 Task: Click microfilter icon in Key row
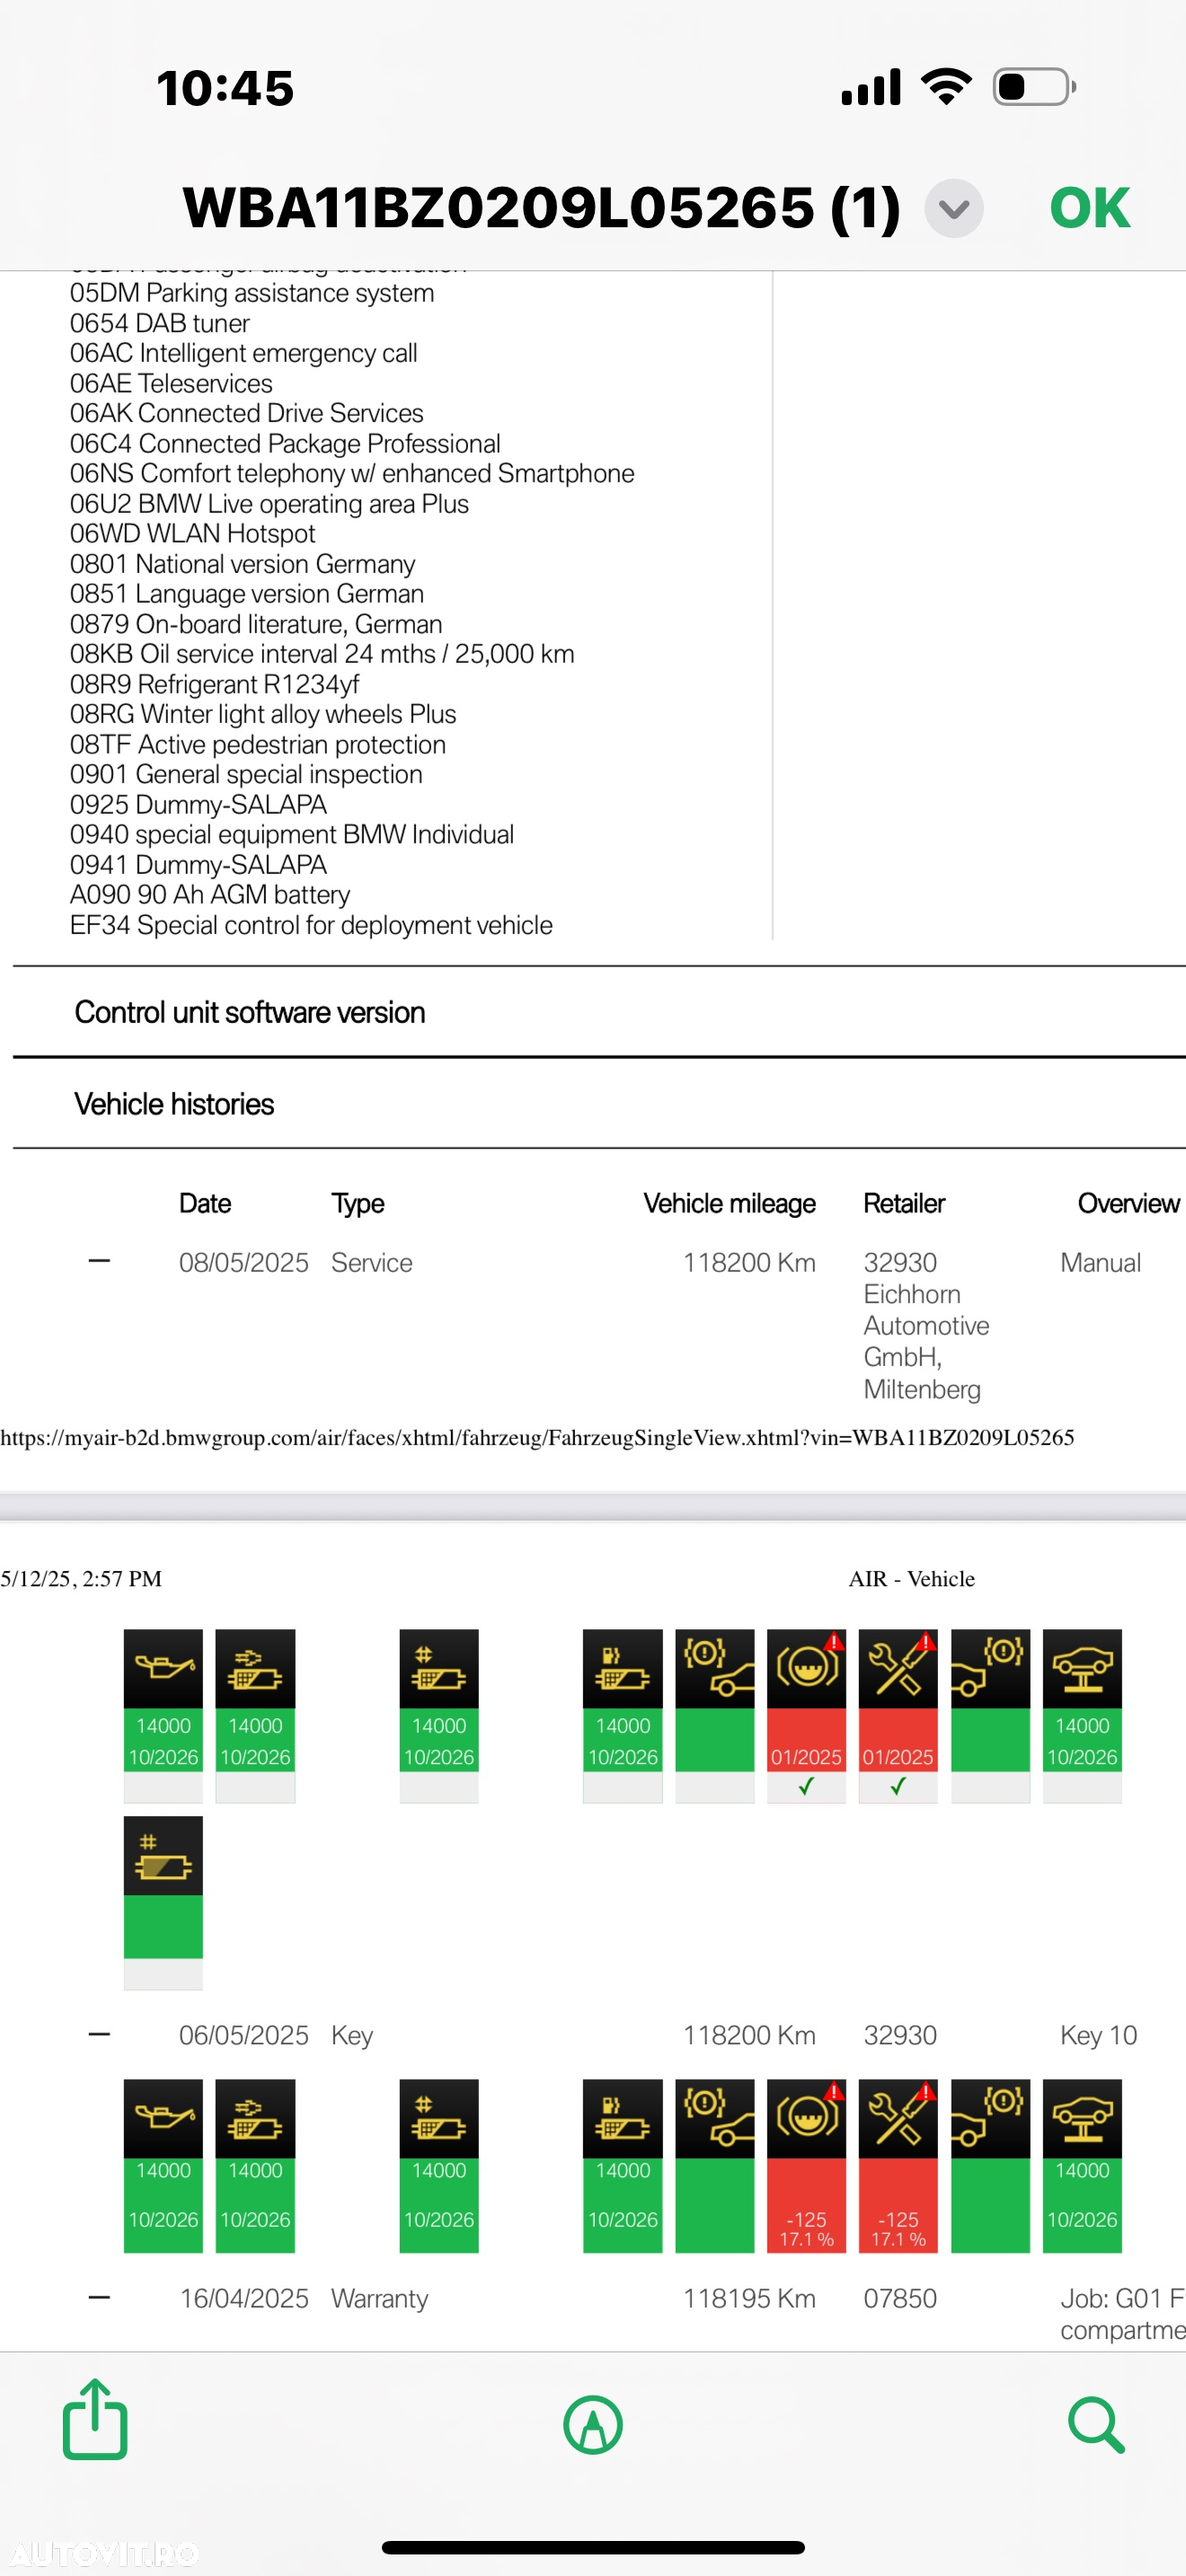(439, 2166)
